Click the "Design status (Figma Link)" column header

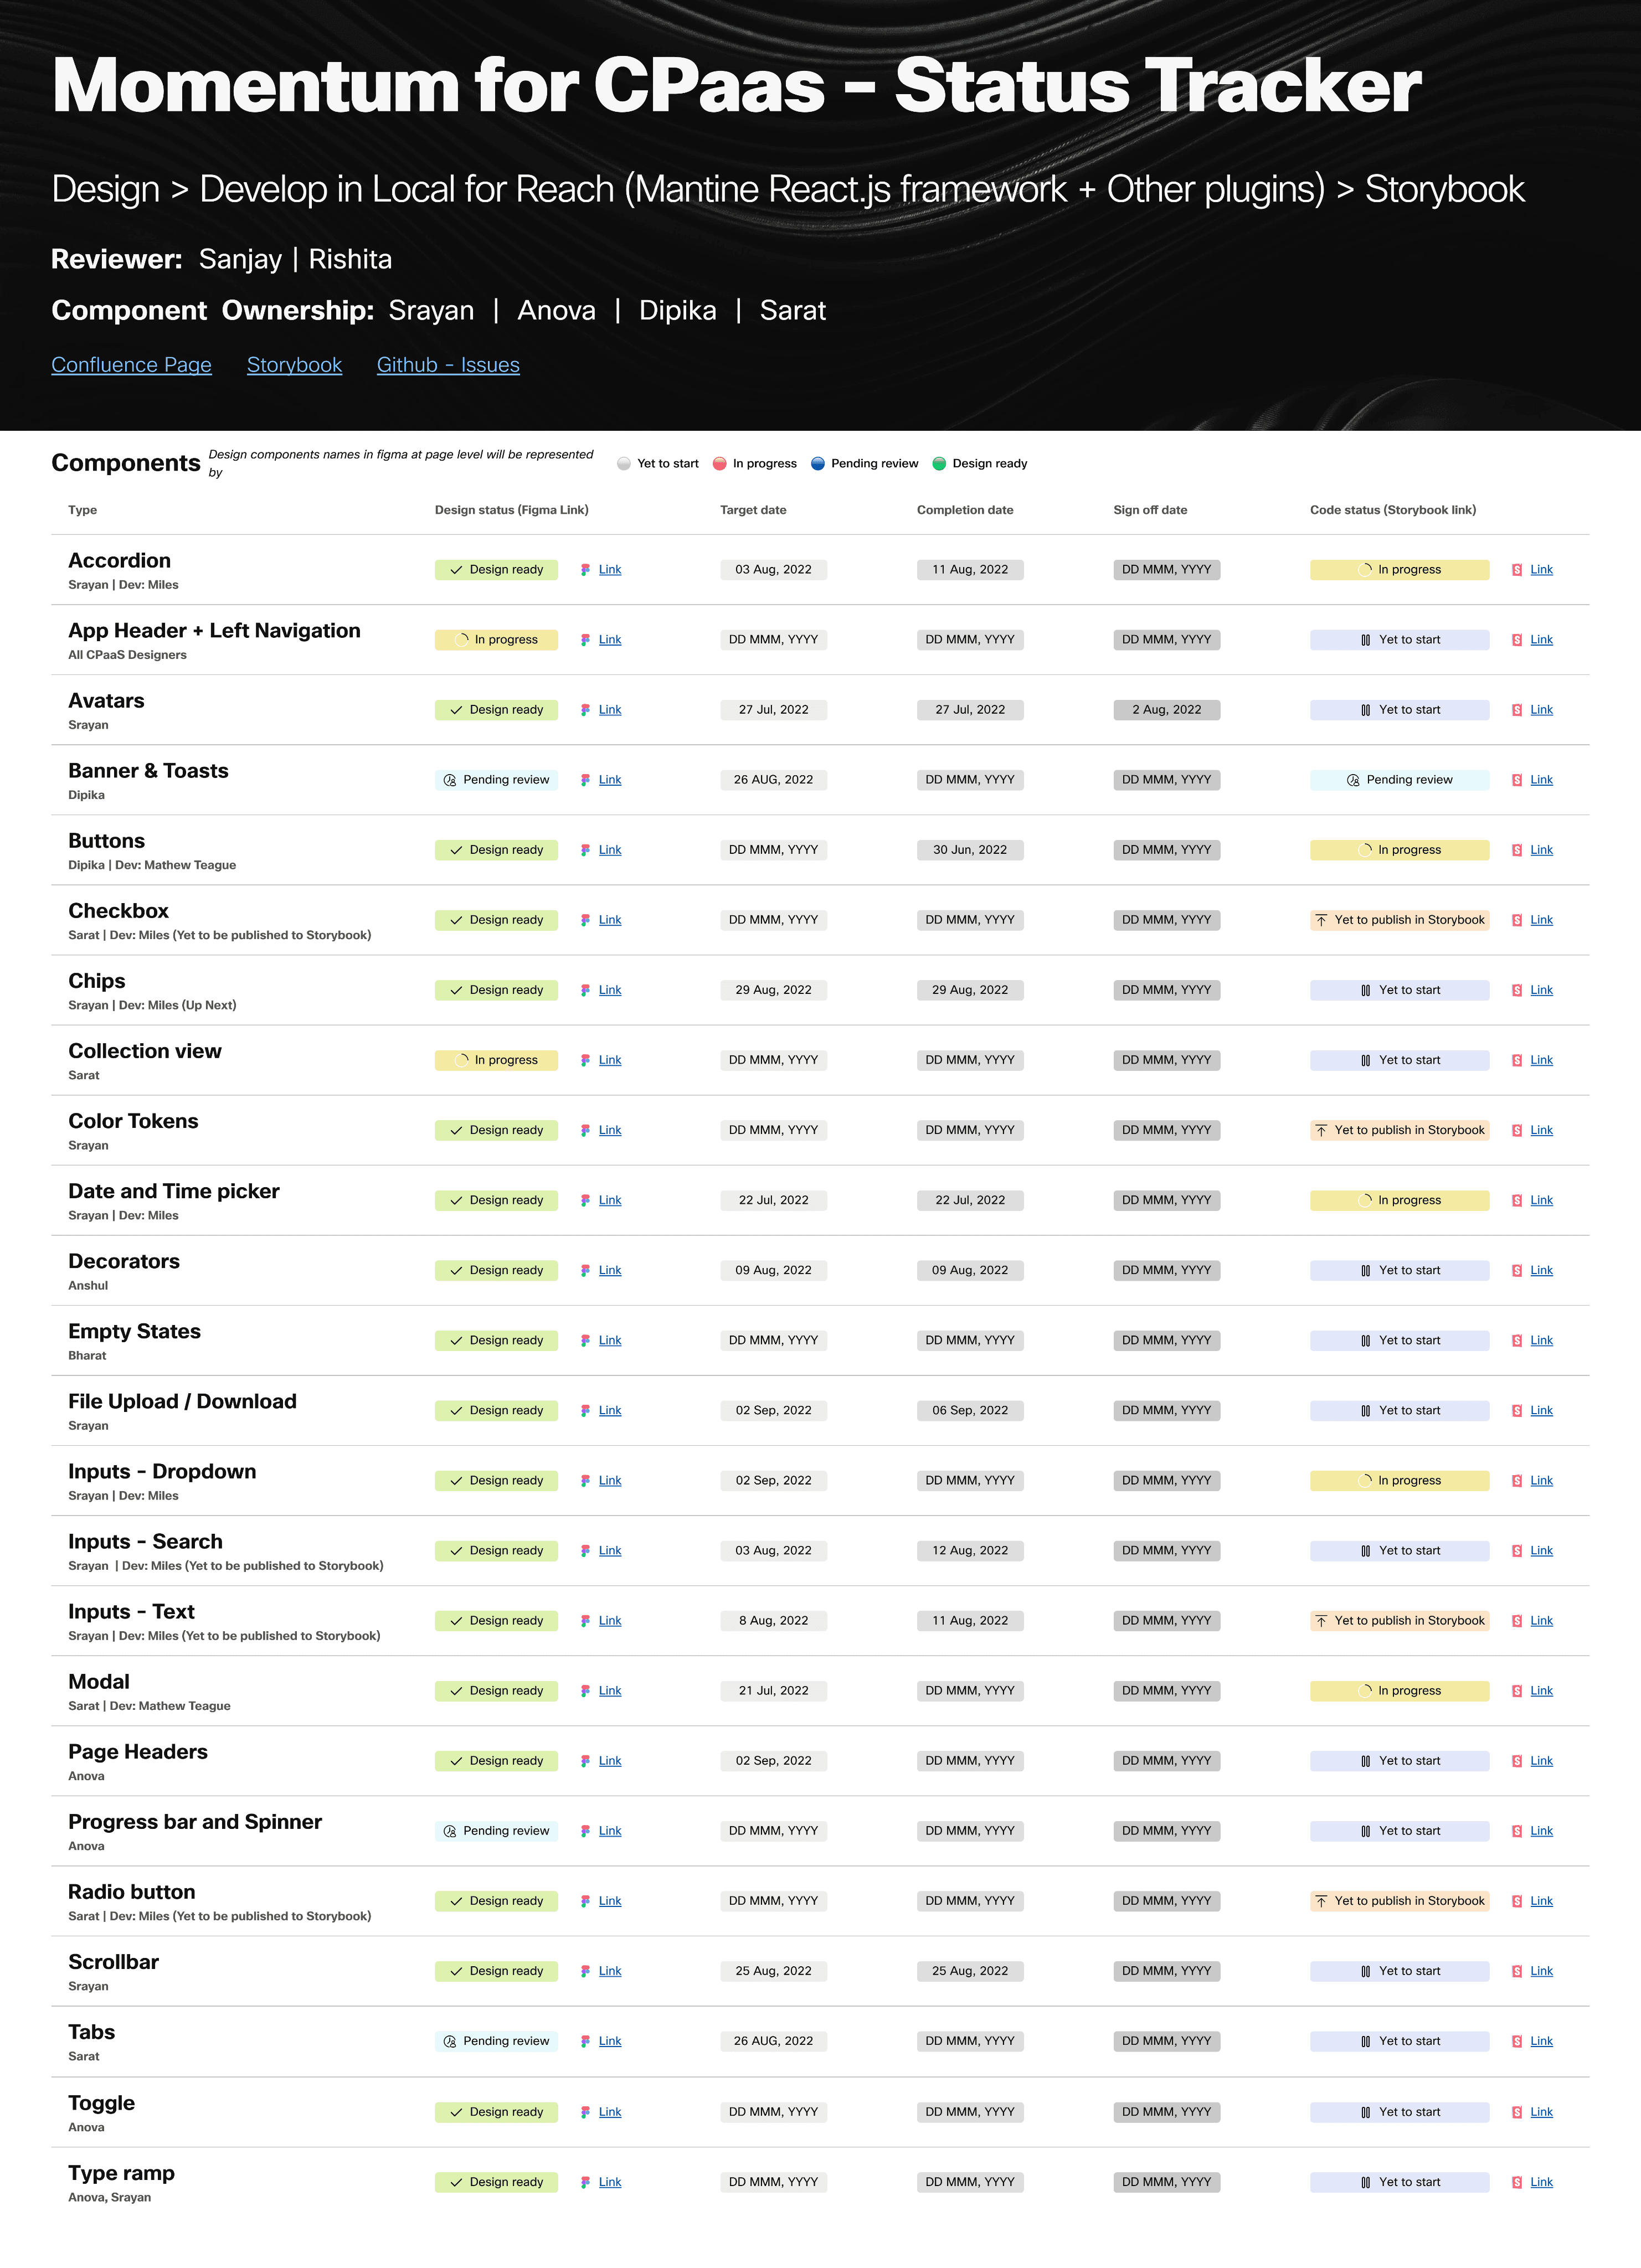[x=511, y=510]
